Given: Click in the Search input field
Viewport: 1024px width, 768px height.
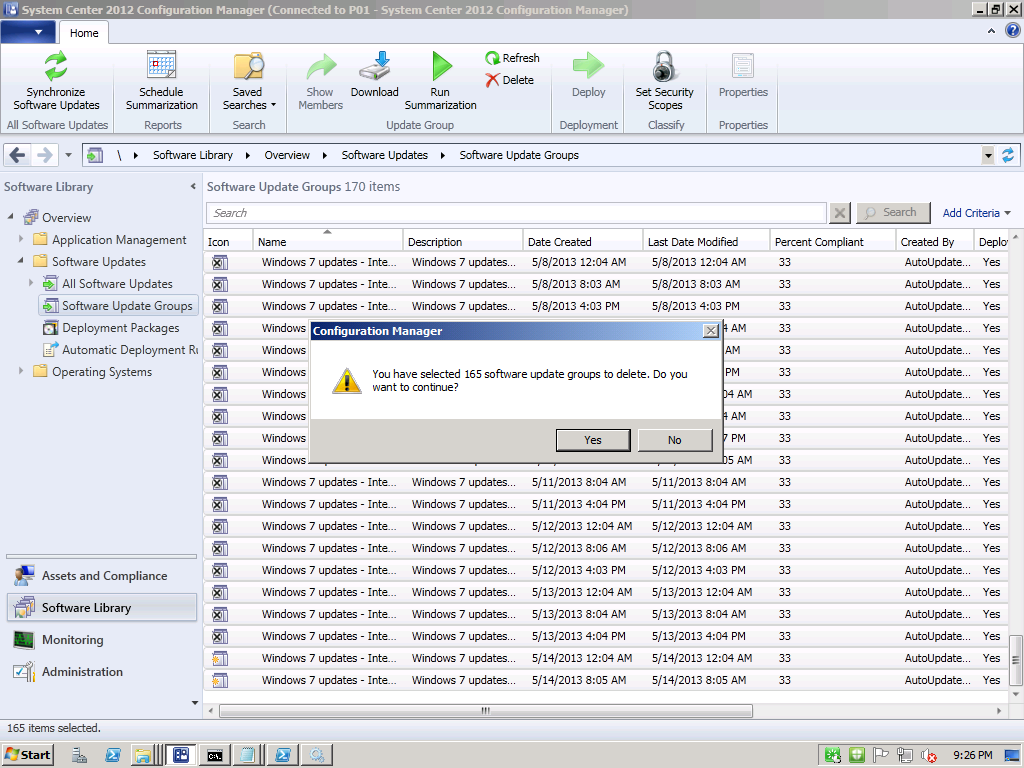Looking at the screenshot, I should (x=517, y=213).
